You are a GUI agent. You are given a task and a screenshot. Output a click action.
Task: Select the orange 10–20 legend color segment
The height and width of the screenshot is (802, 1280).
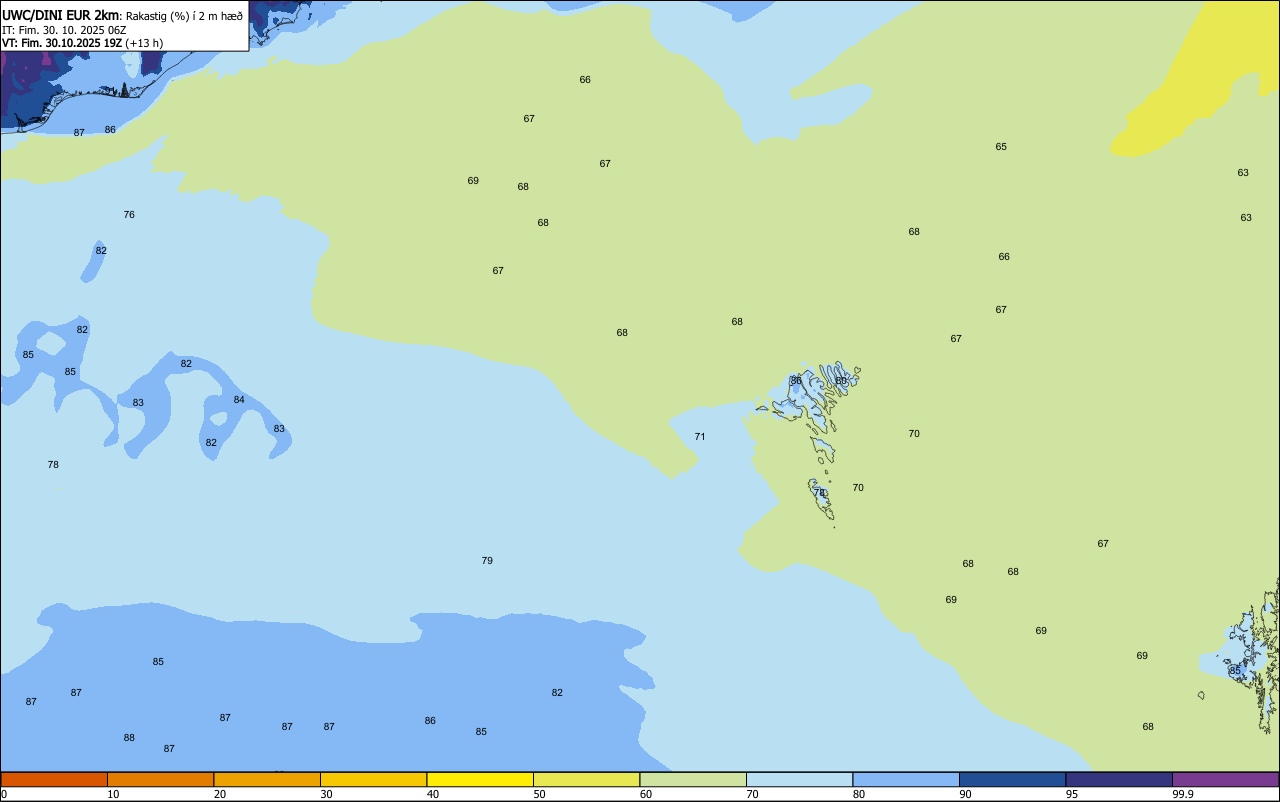pos(160,779)
